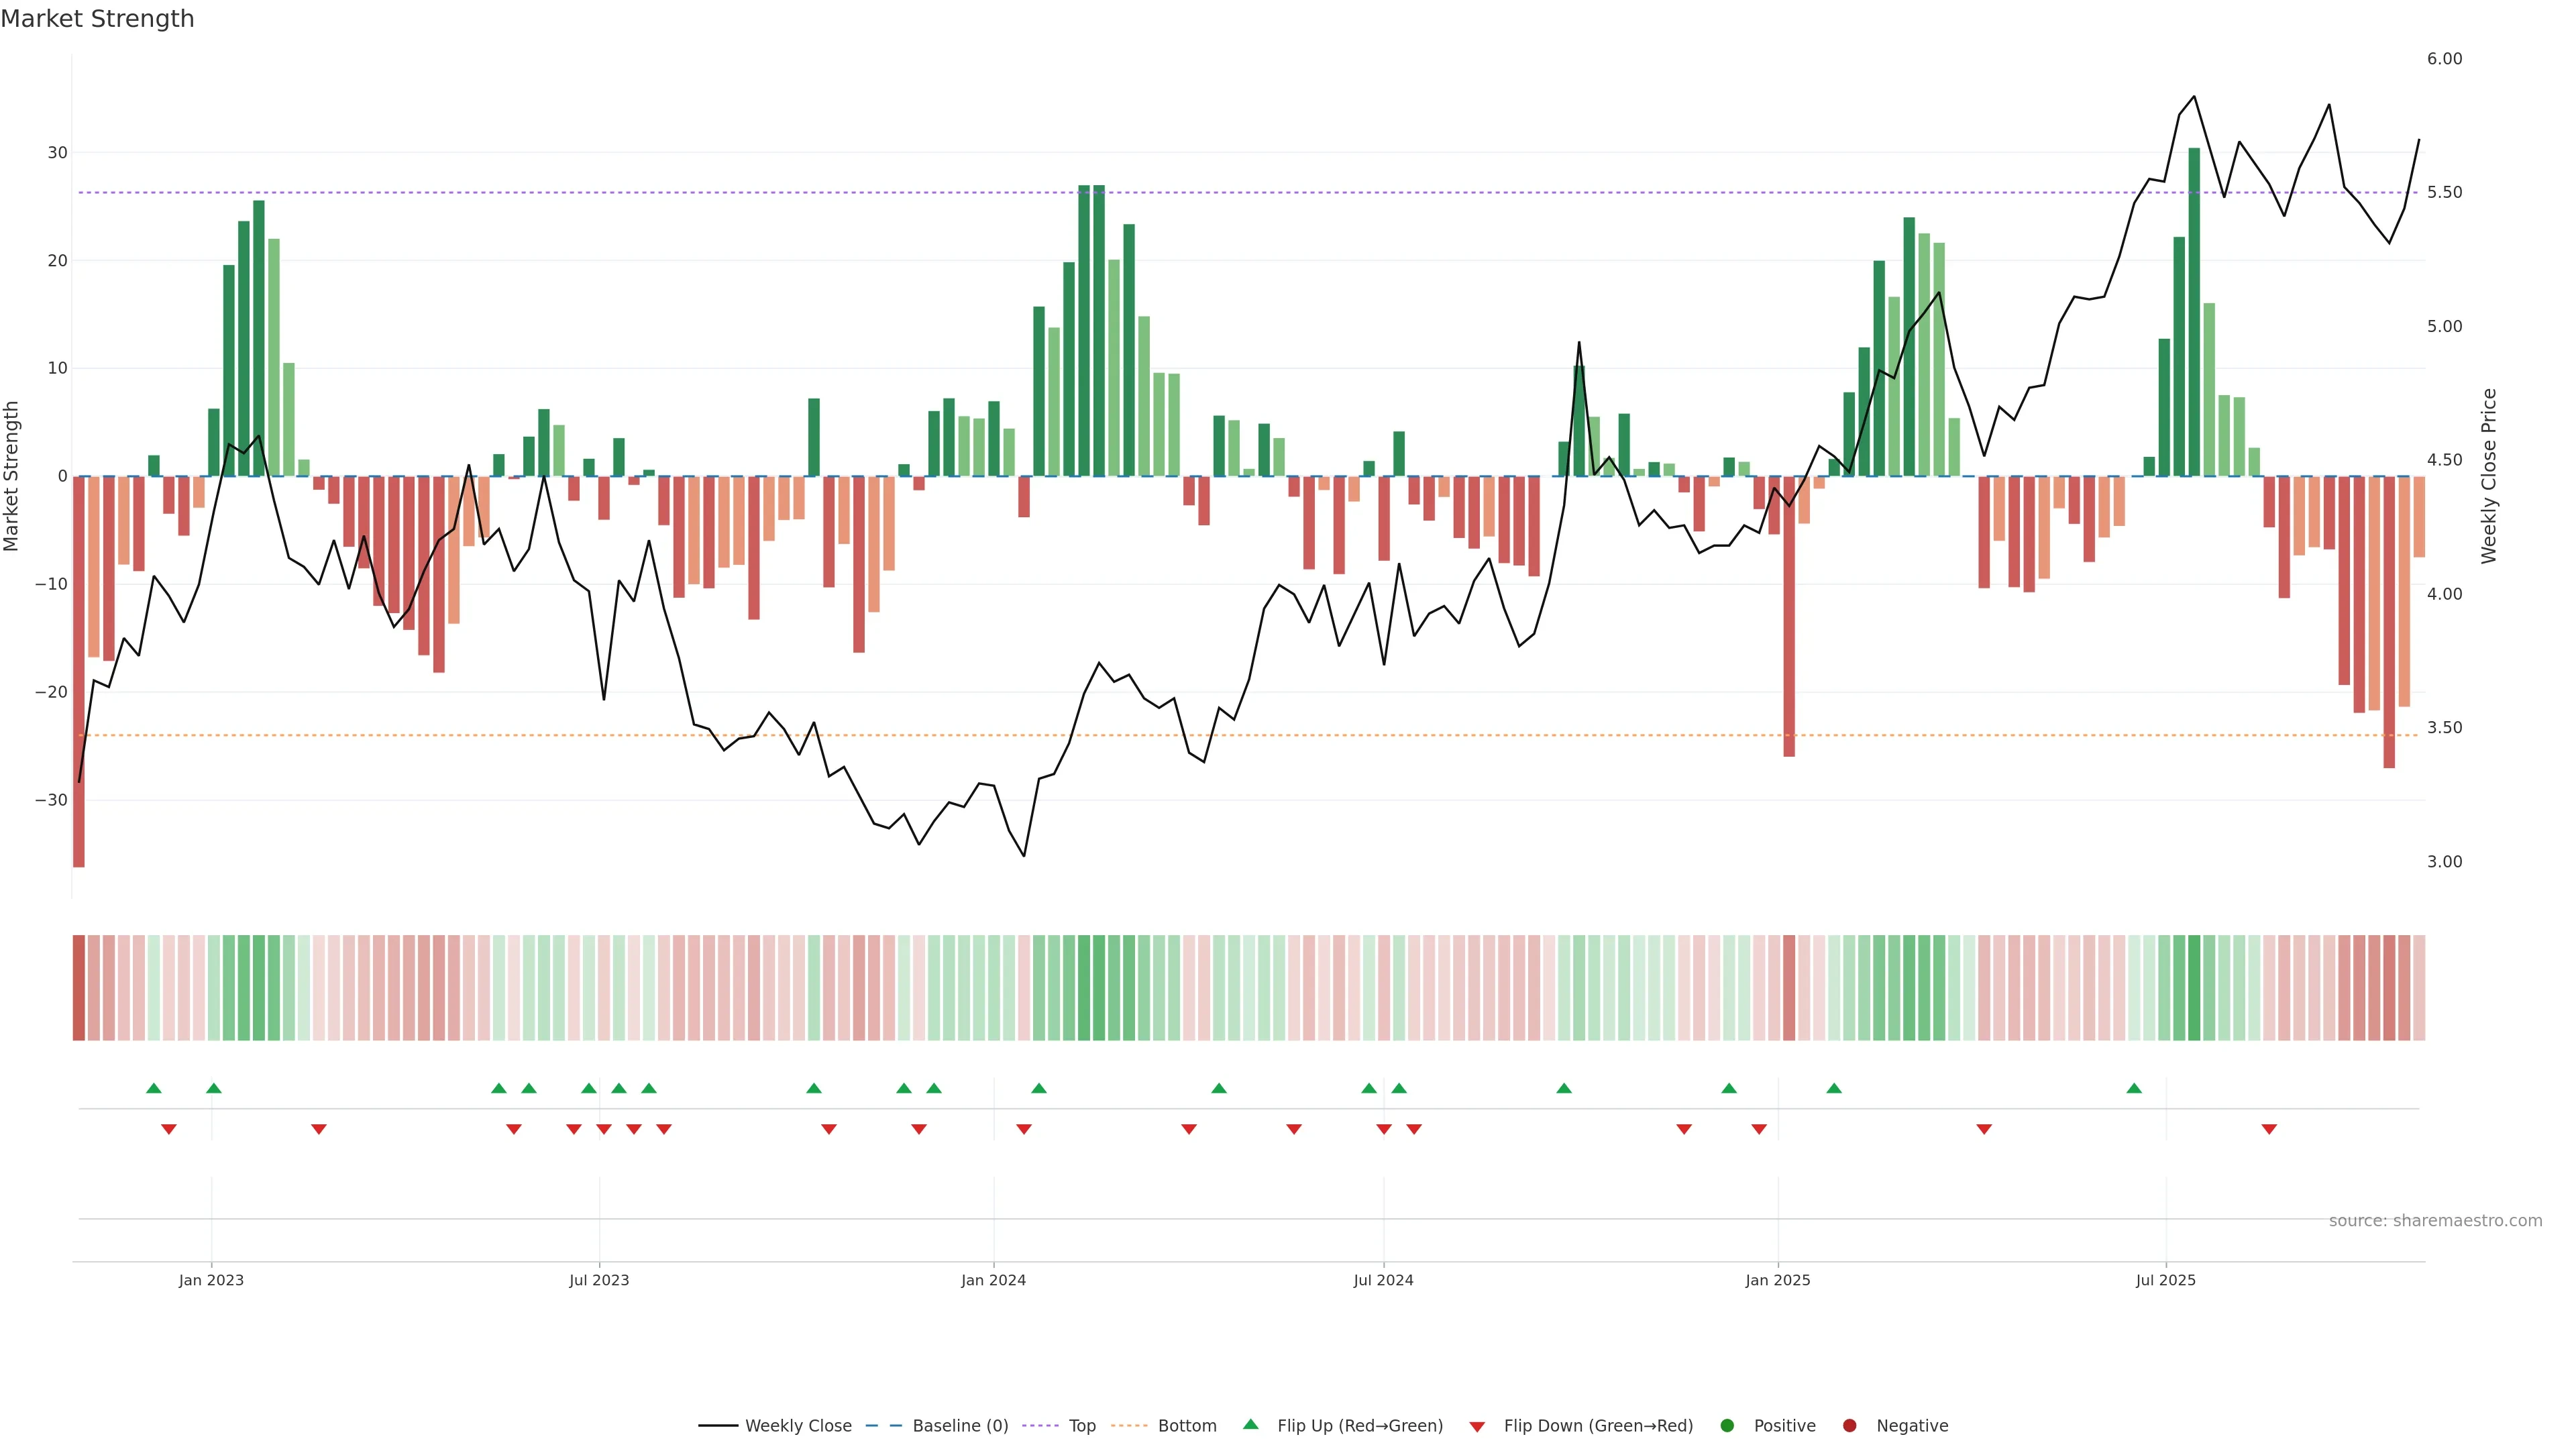Click the 6.00 right axis tick label

click(x=2444, y=59)
